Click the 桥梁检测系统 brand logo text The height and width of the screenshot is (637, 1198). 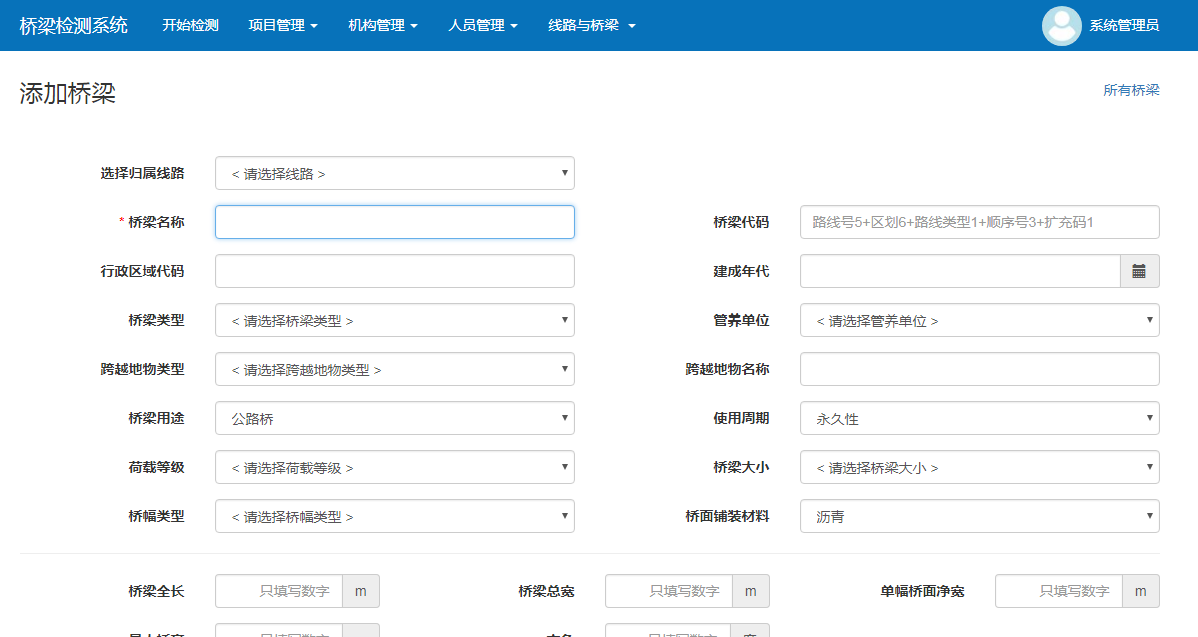pos(74,26)
